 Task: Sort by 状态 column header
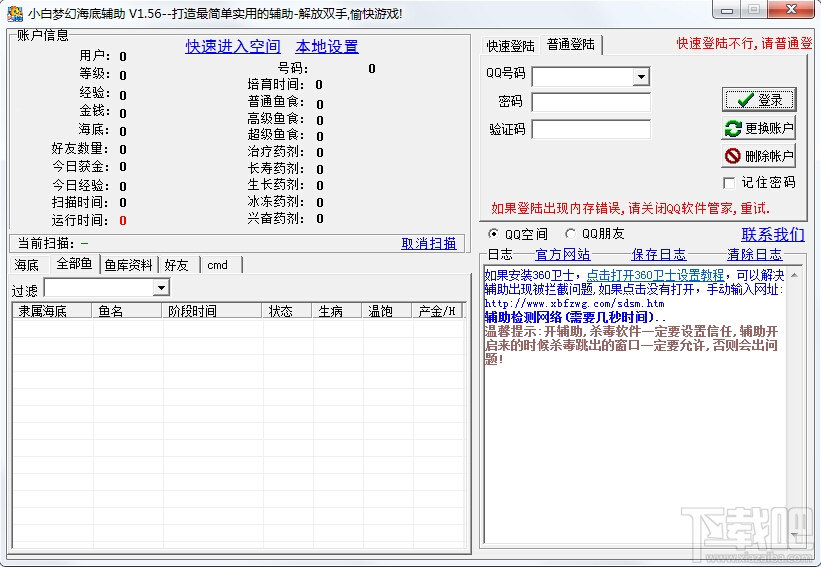(286, 310)
